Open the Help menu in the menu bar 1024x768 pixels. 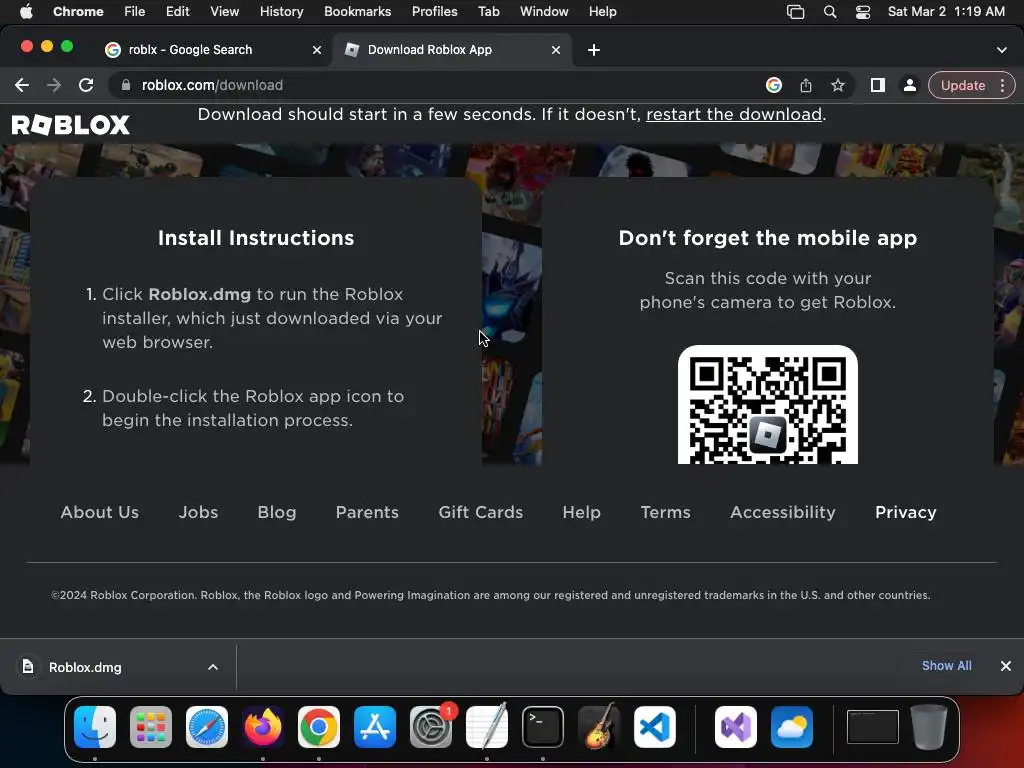pyautogui.click(x=602, y=12)
